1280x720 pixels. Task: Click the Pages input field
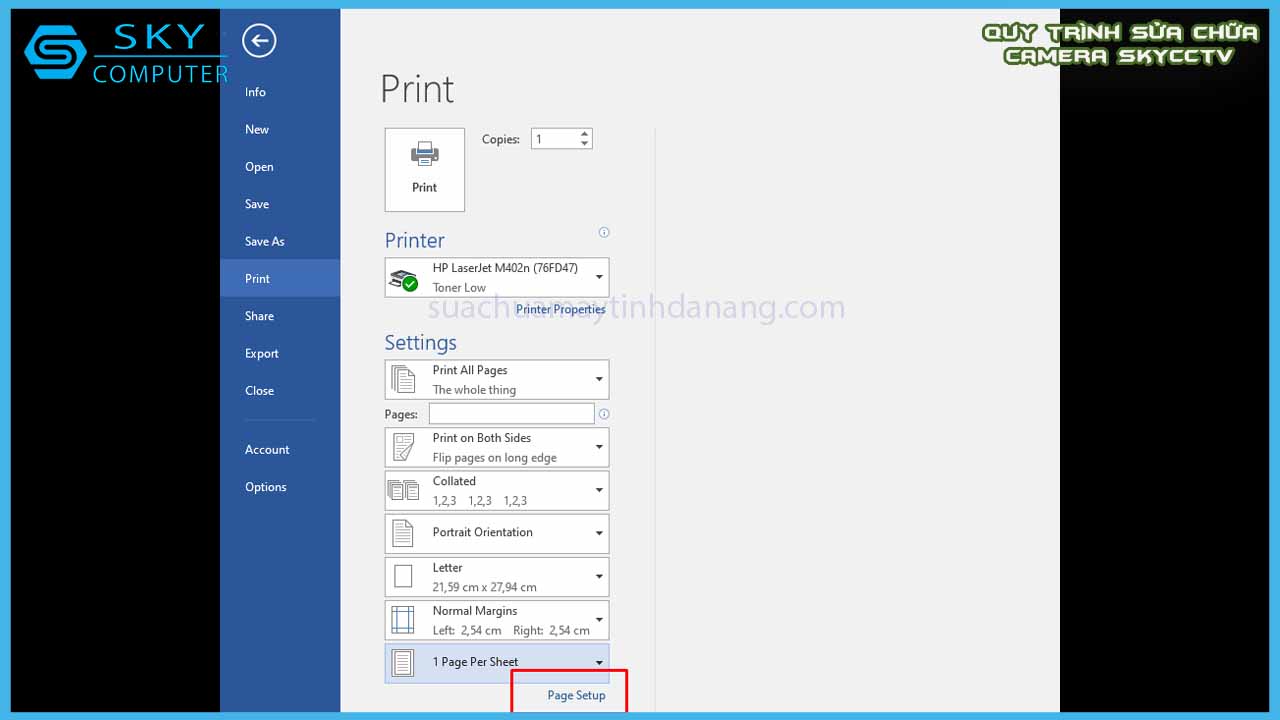coord(511,414)
